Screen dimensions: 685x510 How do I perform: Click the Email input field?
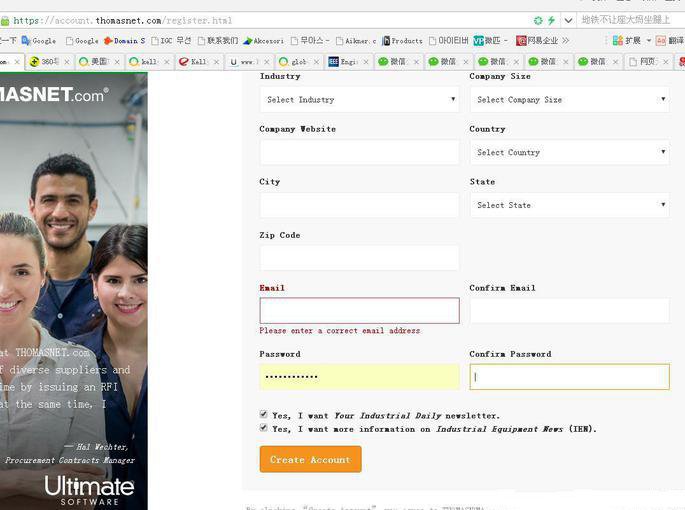359,310
